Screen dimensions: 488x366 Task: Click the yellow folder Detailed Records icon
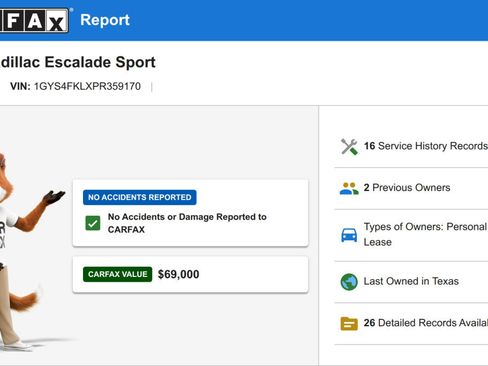coord(349,323)
